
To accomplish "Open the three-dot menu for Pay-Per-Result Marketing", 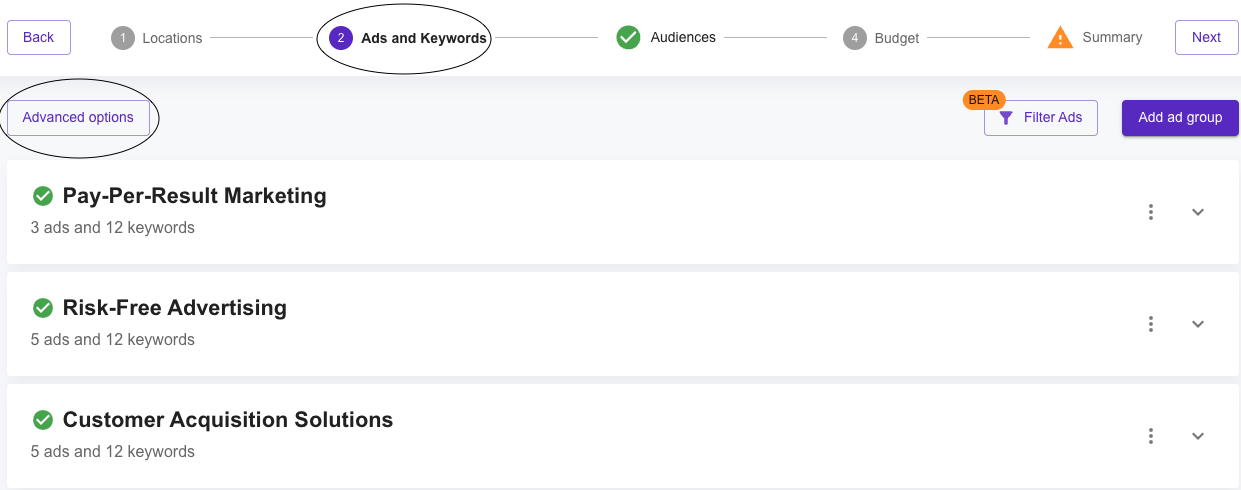I will tap(1151, 212).
